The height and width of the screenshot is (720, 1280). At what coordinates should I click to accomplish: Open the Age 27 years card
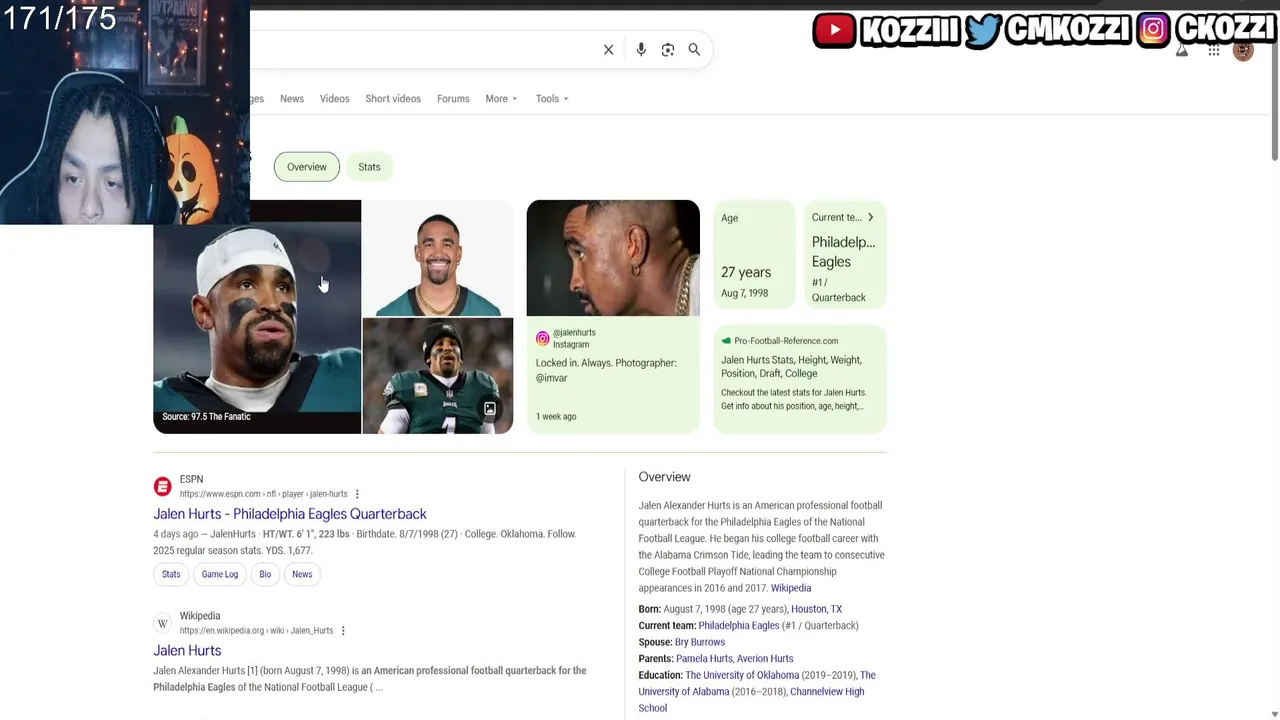(754, 254)
